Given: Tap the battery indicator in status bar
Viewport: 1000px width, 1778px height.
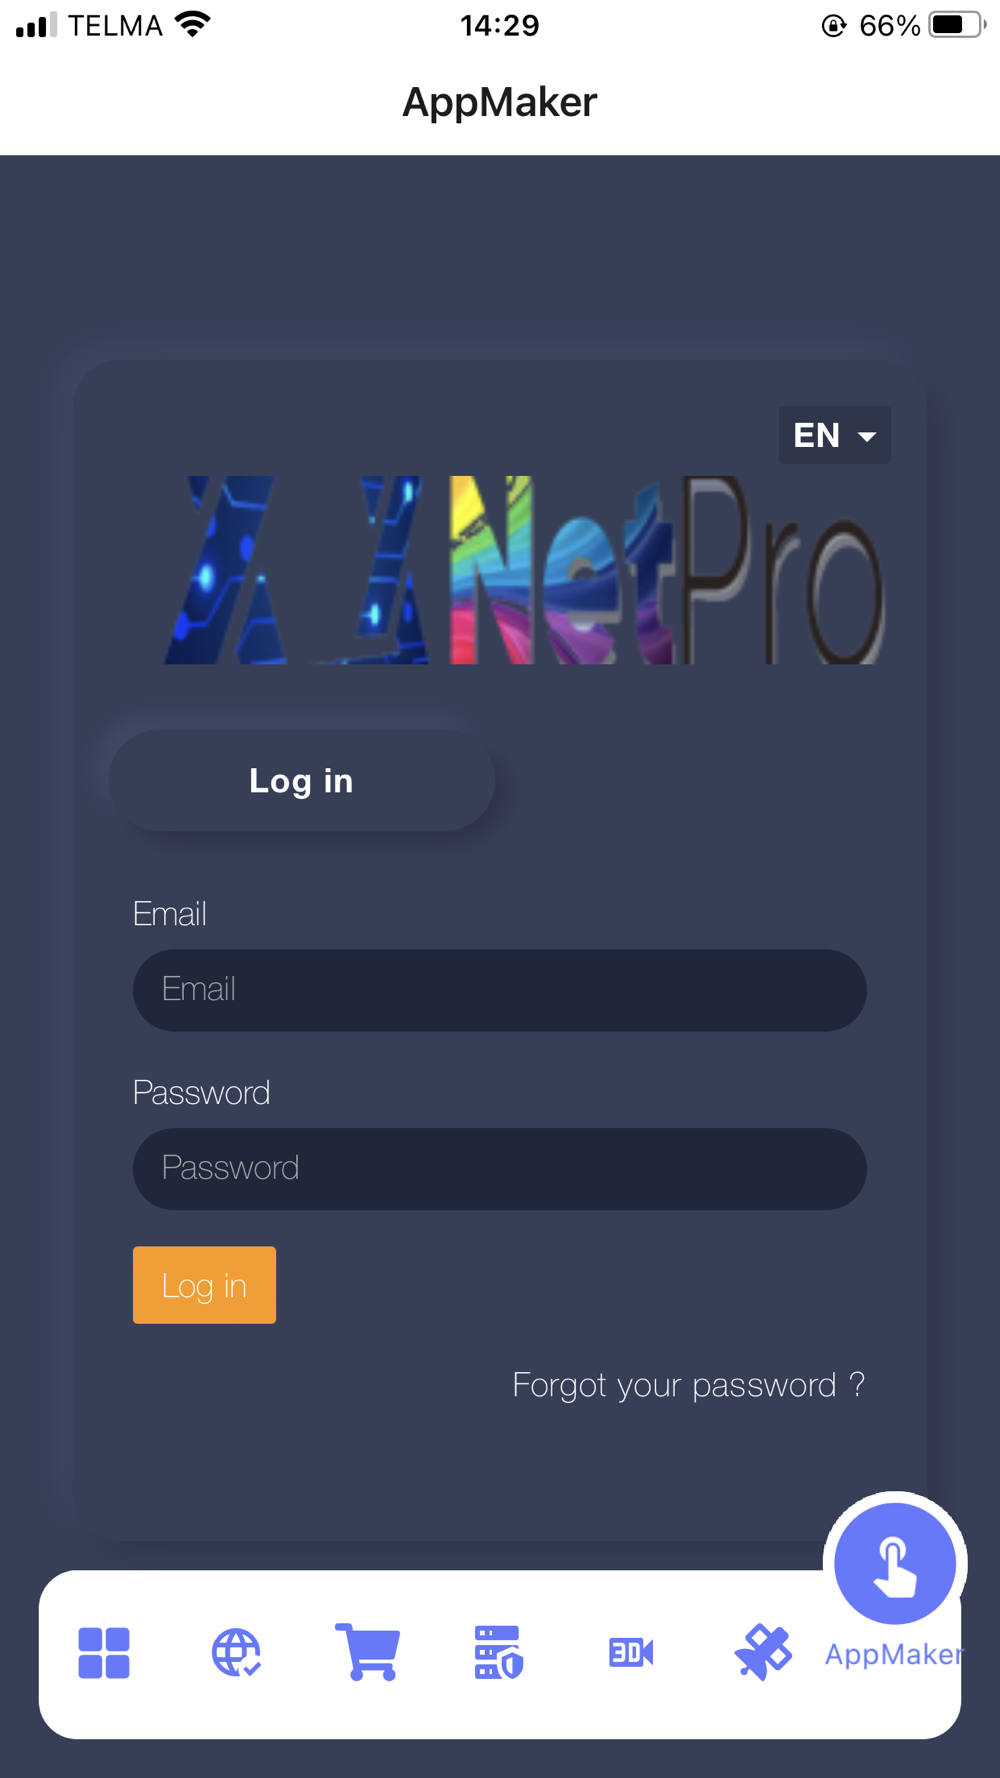Looking at the screenshot, I should (958, 25).
